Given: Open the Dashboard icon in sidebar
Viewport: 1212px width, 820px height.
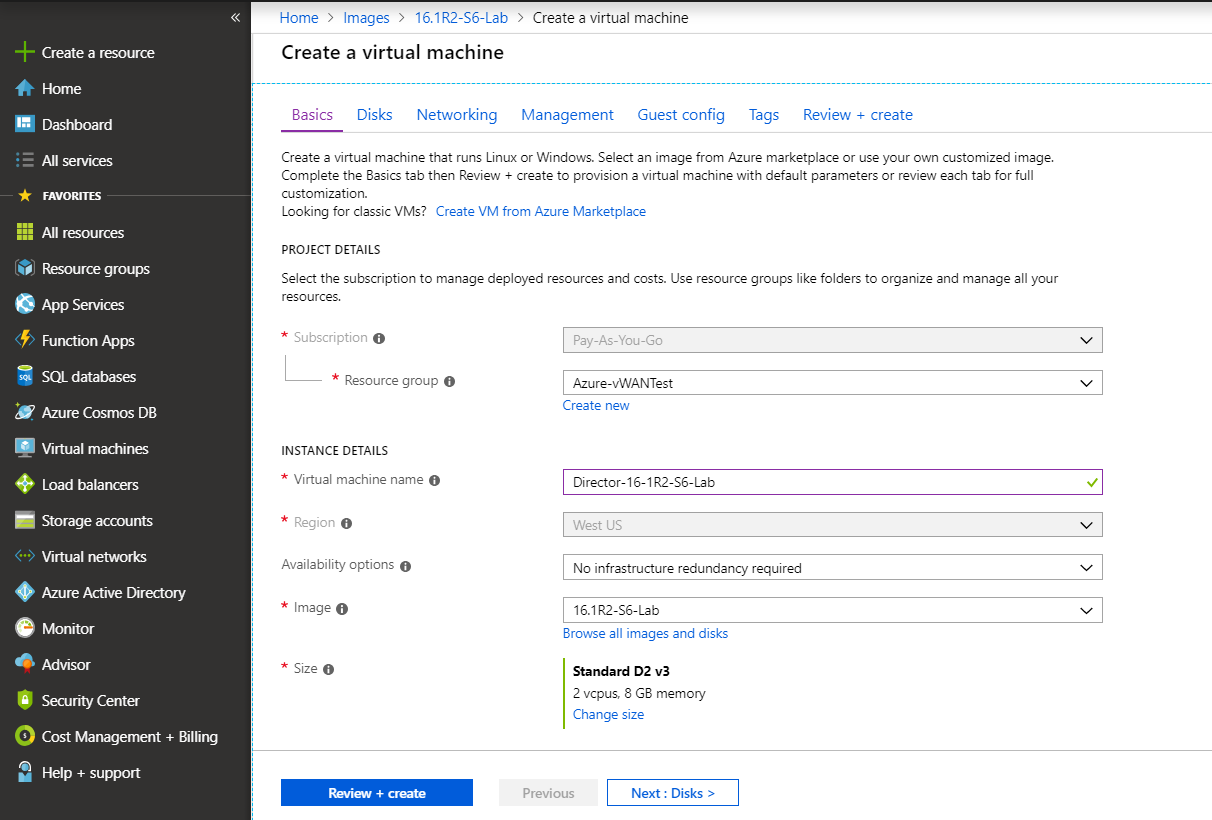Looking at the screenshot, I should (25, 124).
